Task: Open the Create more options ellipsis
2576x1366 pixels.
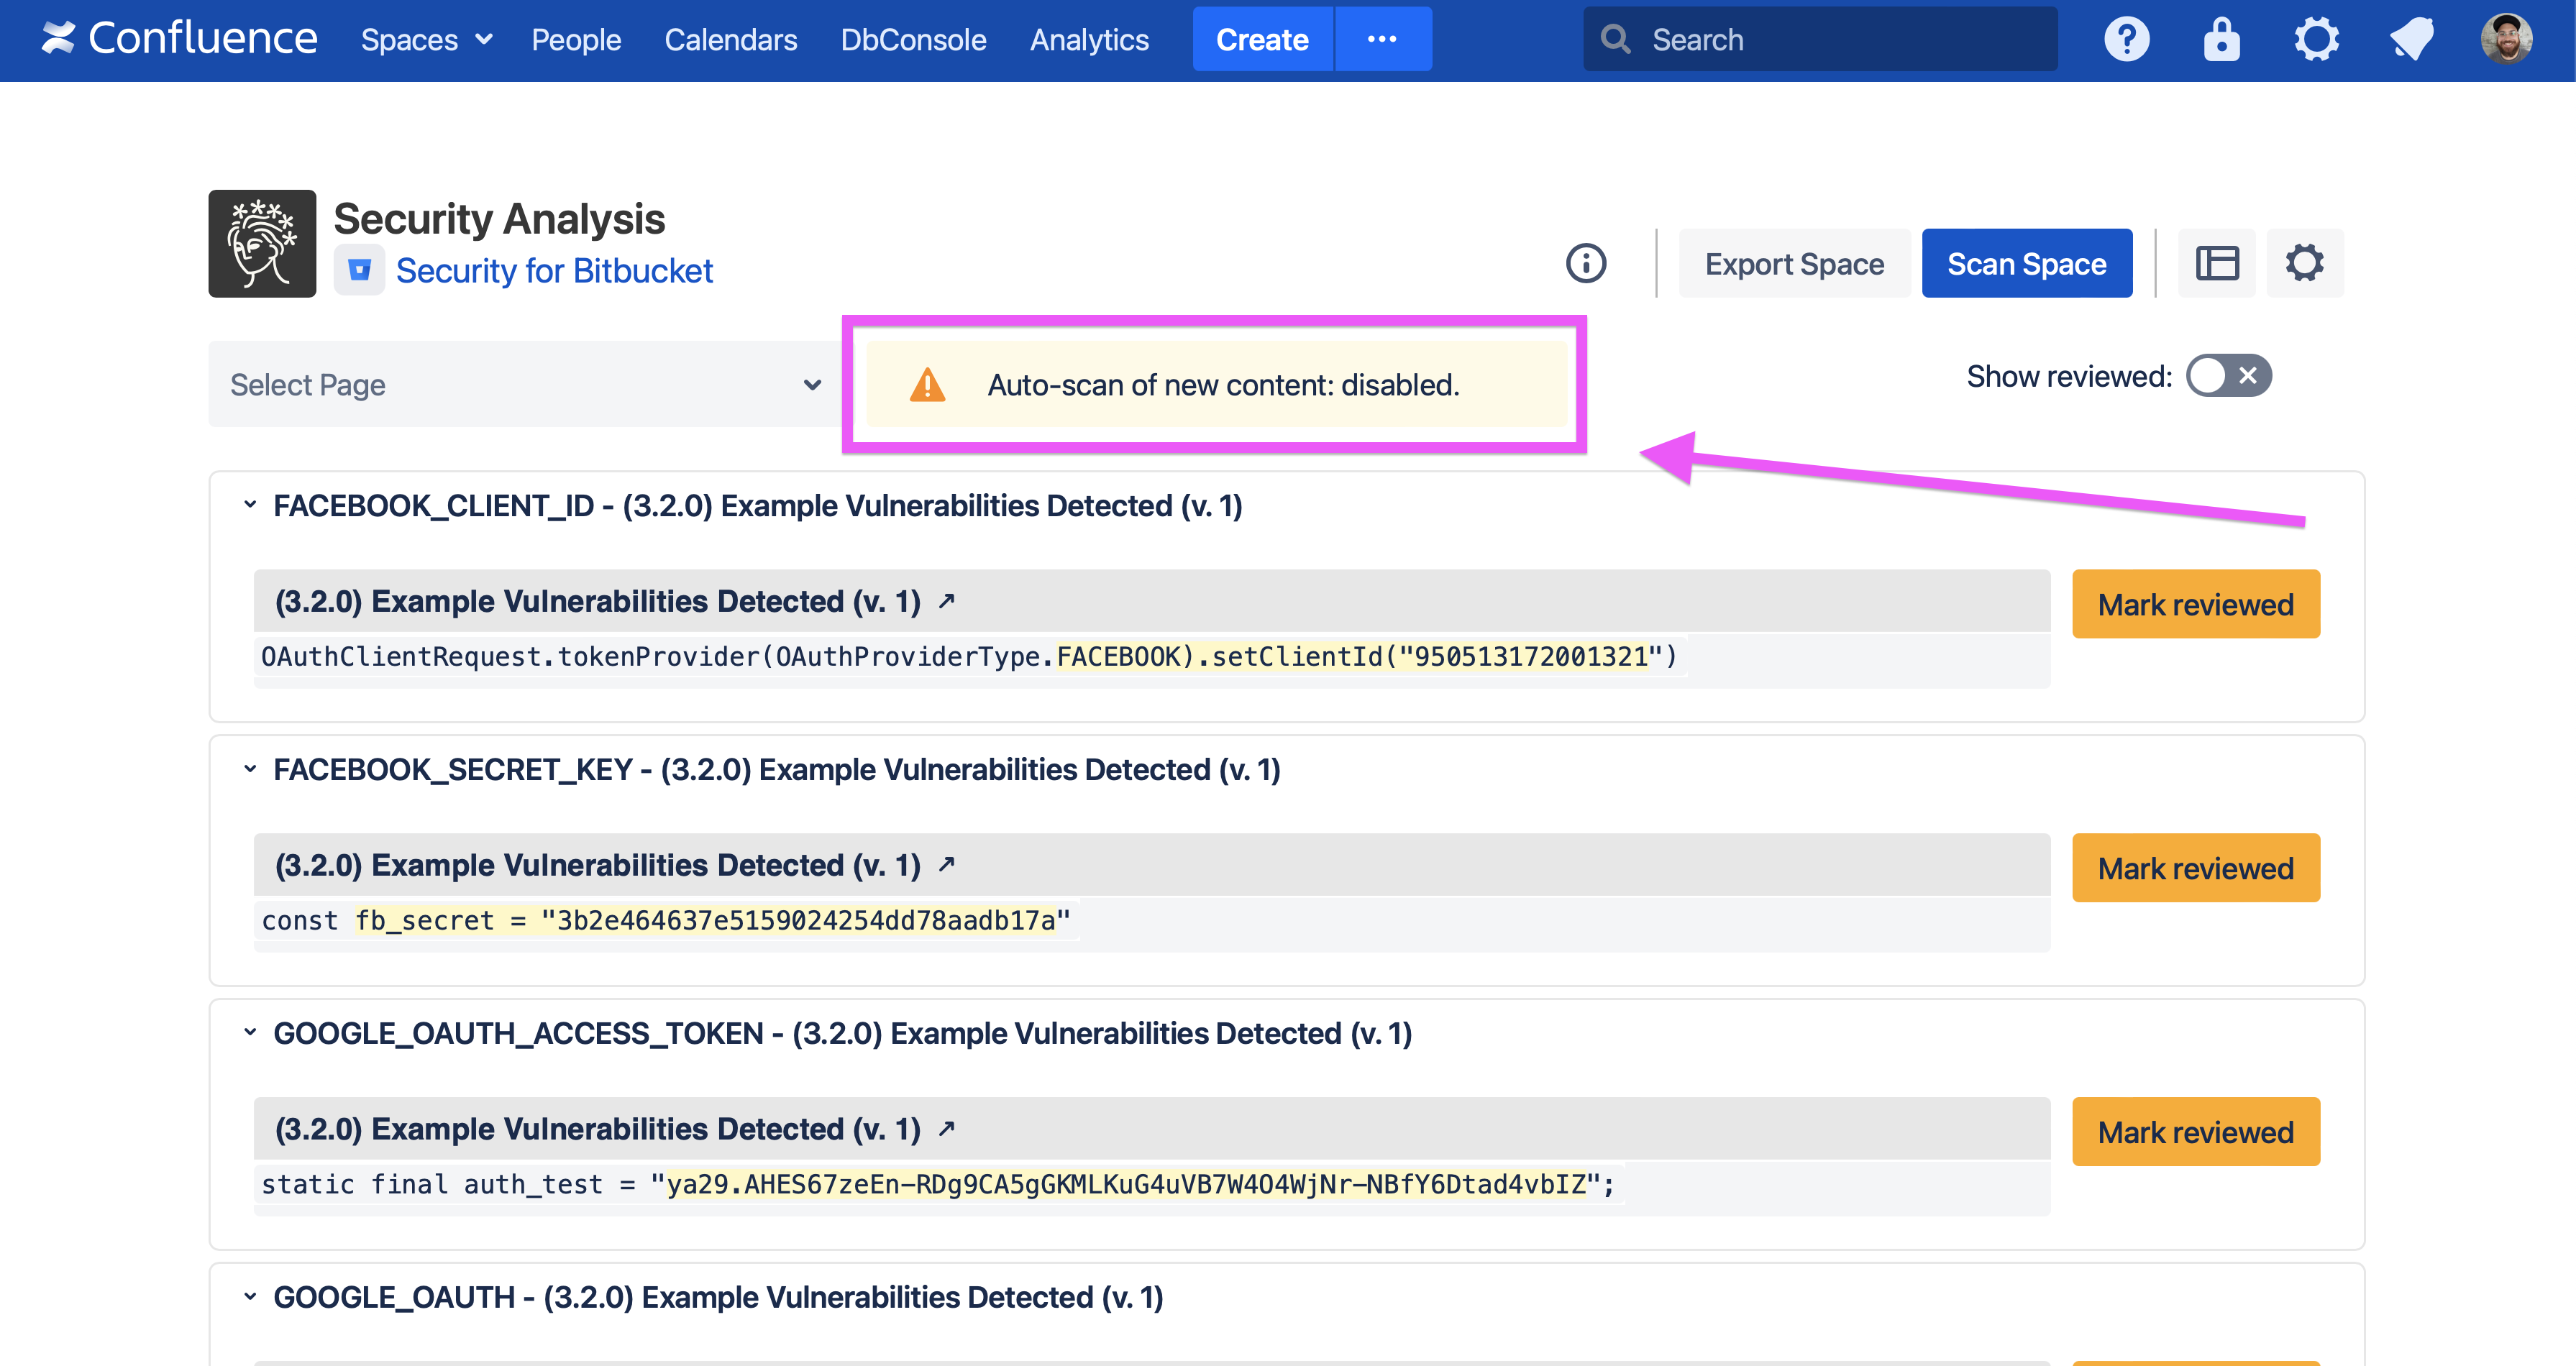Action: click(x=1382, y=40)
